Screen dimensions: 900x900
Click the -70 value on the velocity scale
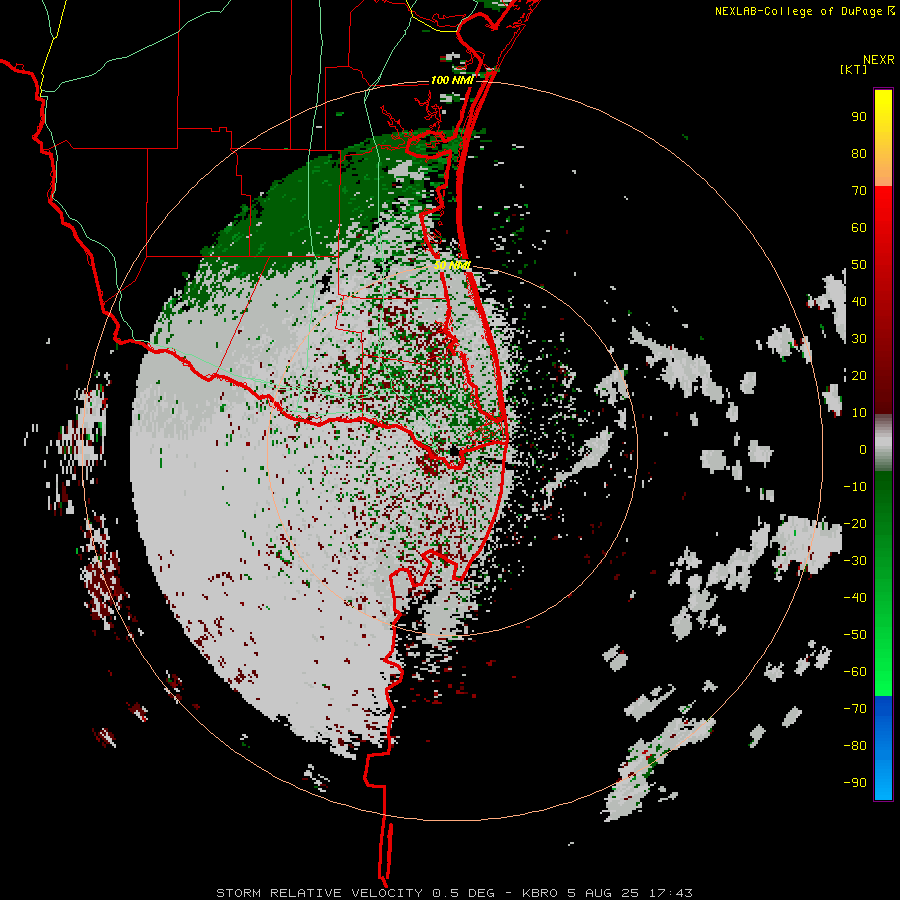855,709
